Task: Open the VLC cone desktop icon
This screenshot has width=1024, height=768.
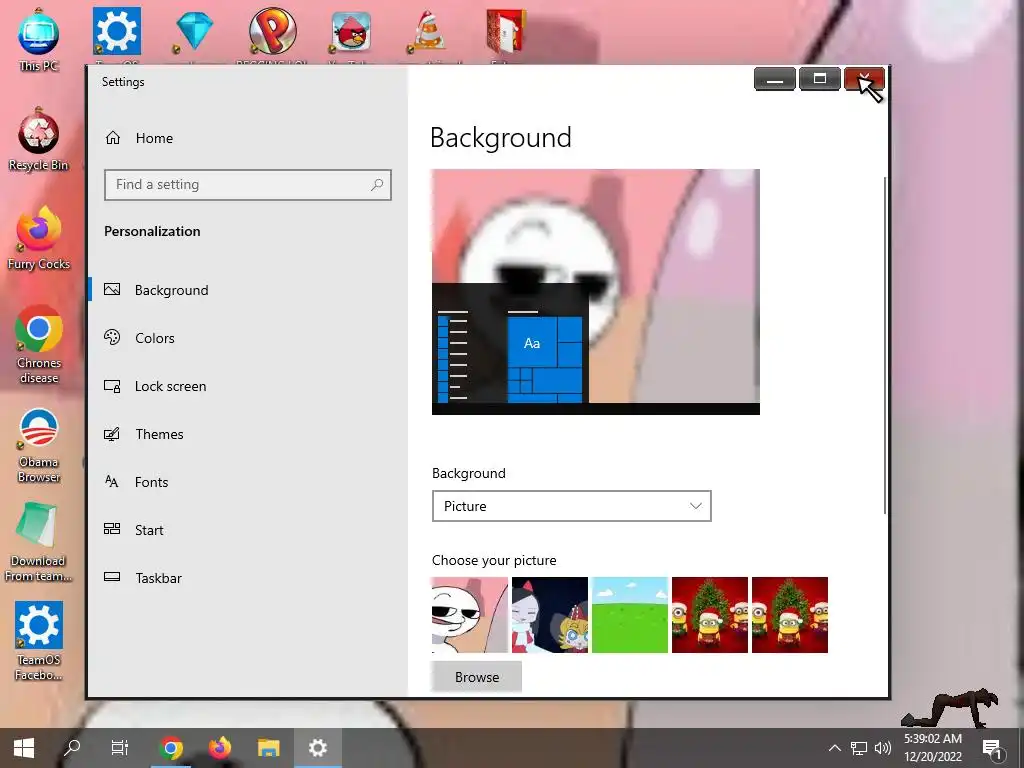Action: point(428,31)
